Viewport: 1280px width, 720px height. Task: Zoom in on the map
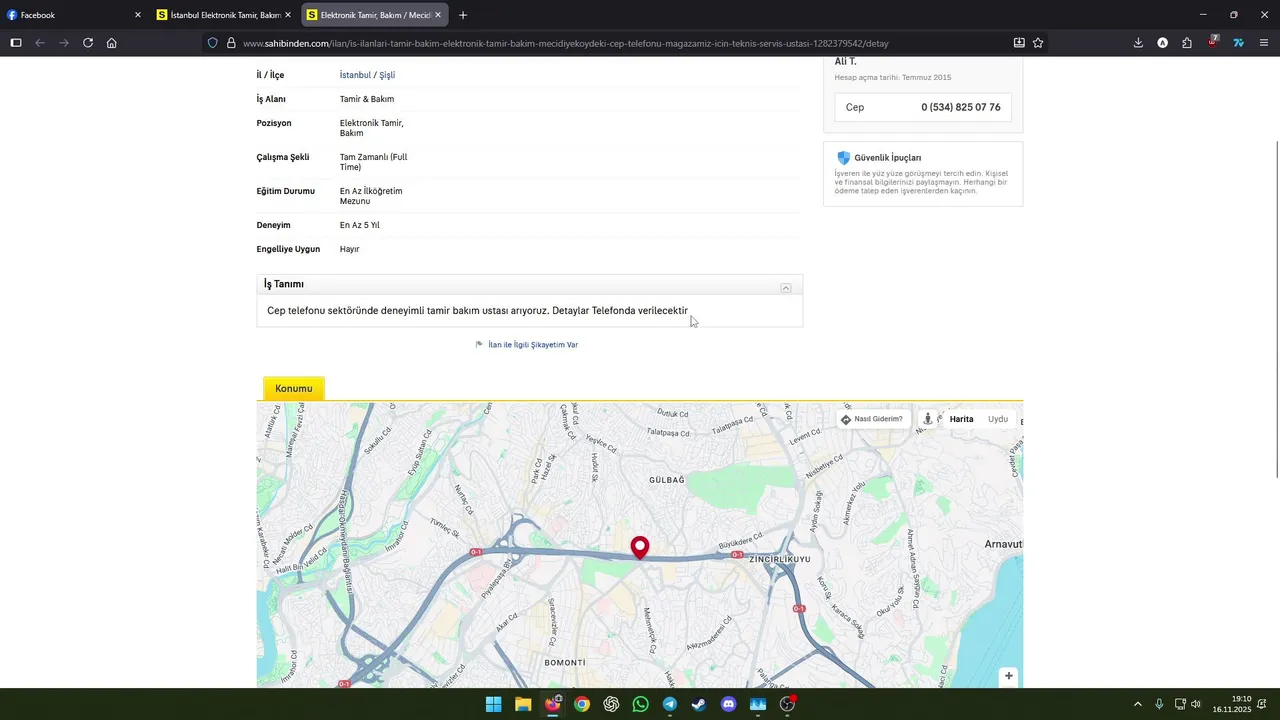click(1009, 676)
